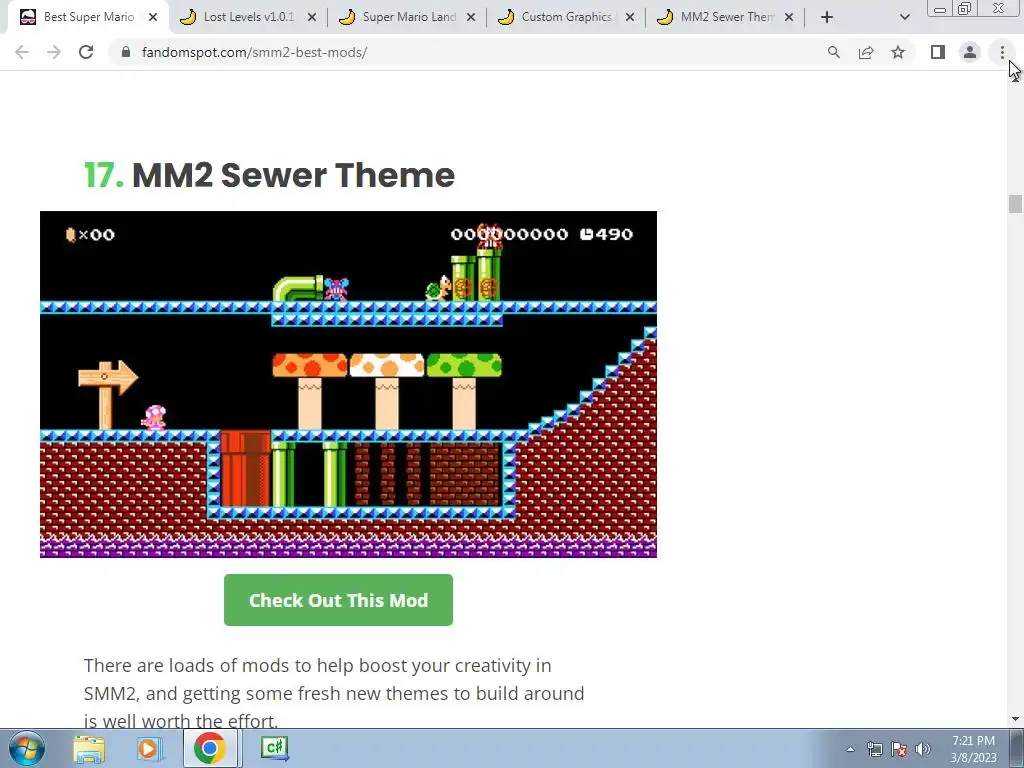The width and height of the screenshot is (1024, 768).
Task: Bookmark this page with the star
Action: 898,52
